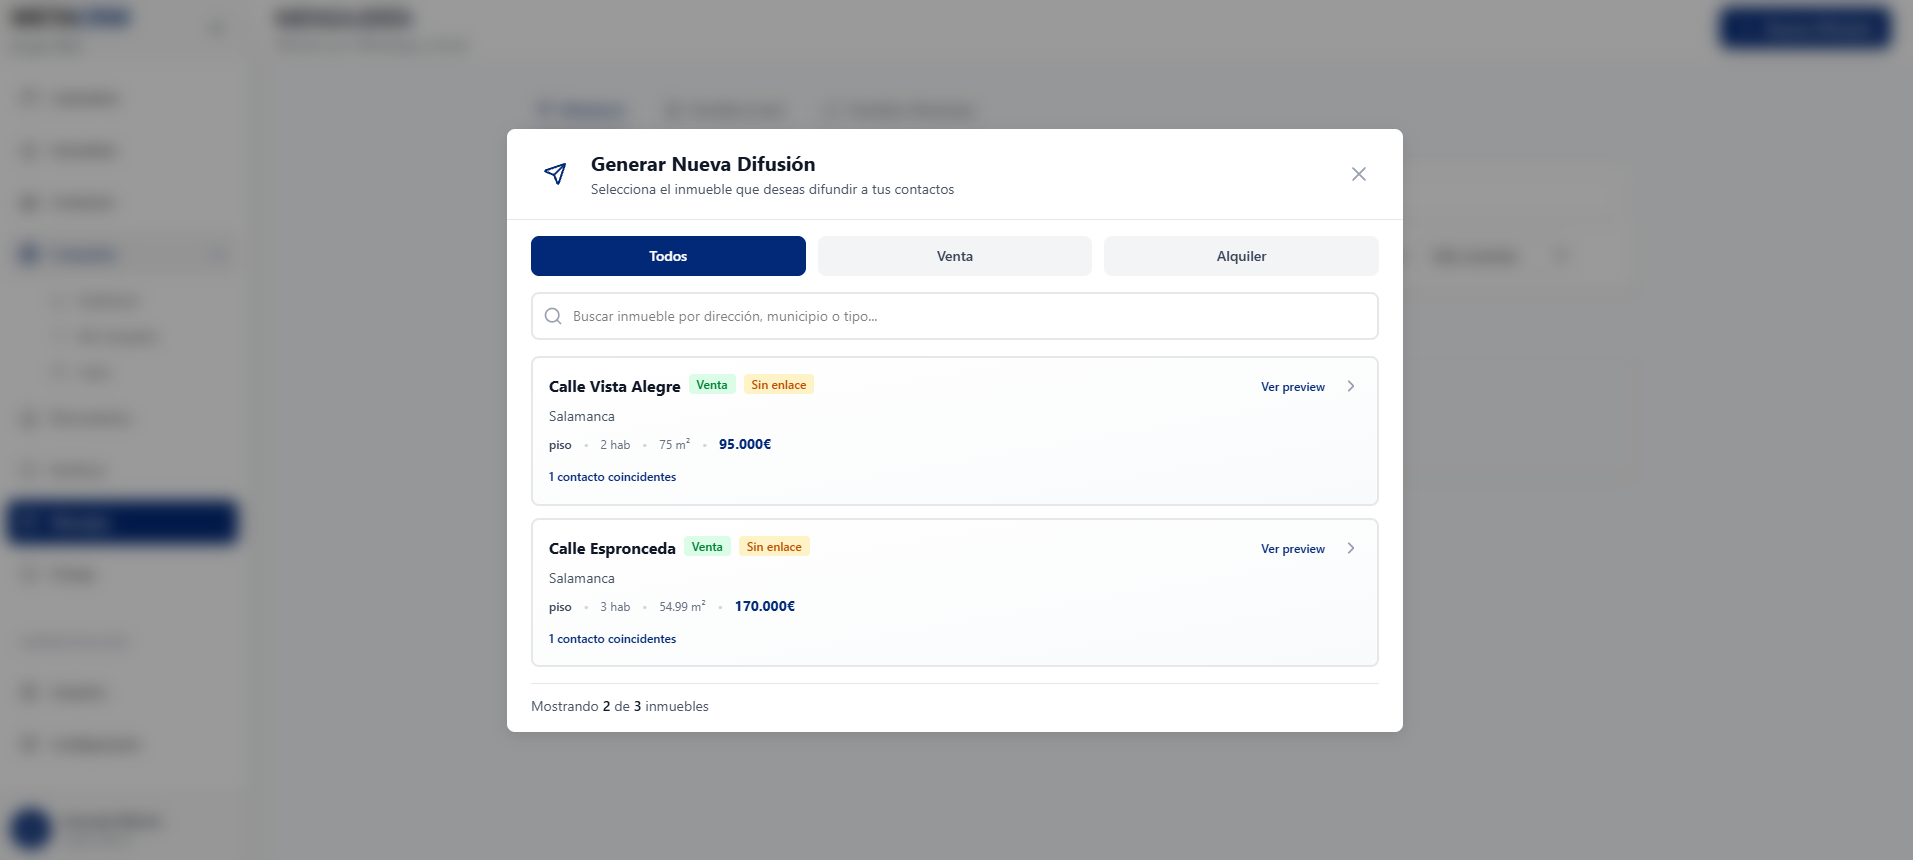Screen dimensions: 1913x860
Task: Click the 170.000€ price on Calle Espronceda
Action: 764,606
